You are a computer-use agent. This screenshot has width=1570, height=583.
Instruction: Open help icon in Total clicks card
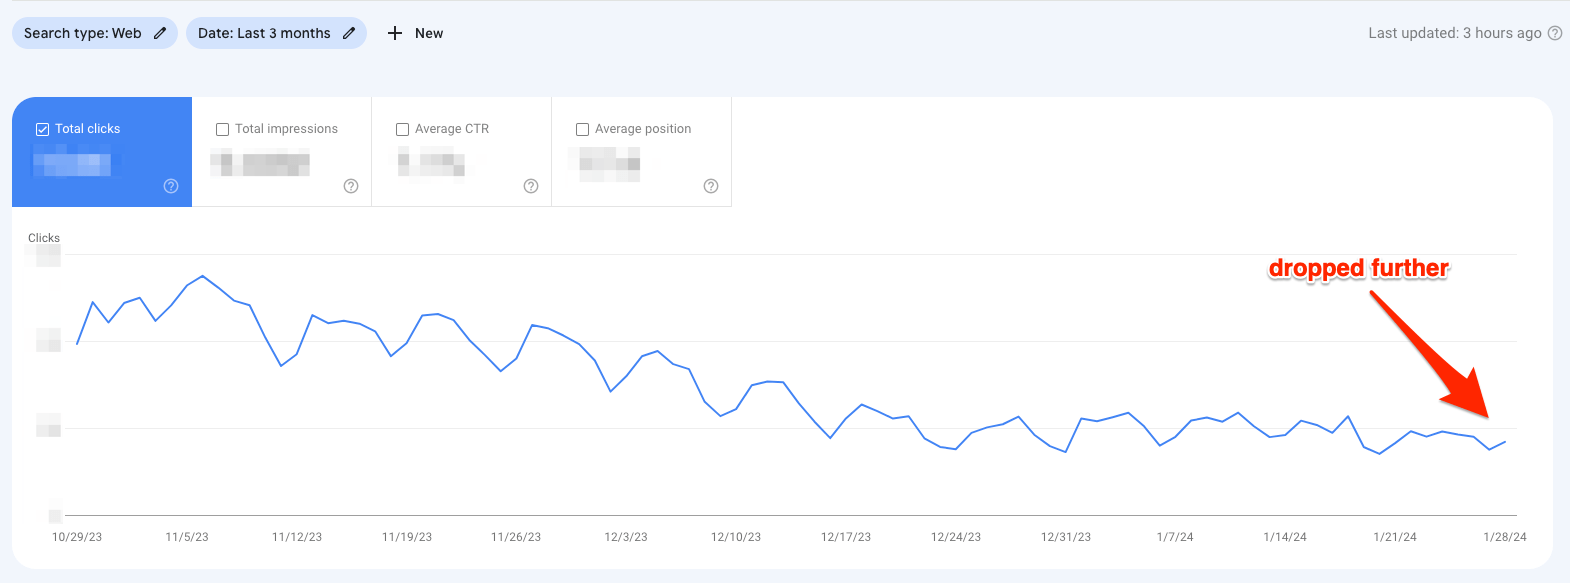pyautogui.click(x=171, y=186)
